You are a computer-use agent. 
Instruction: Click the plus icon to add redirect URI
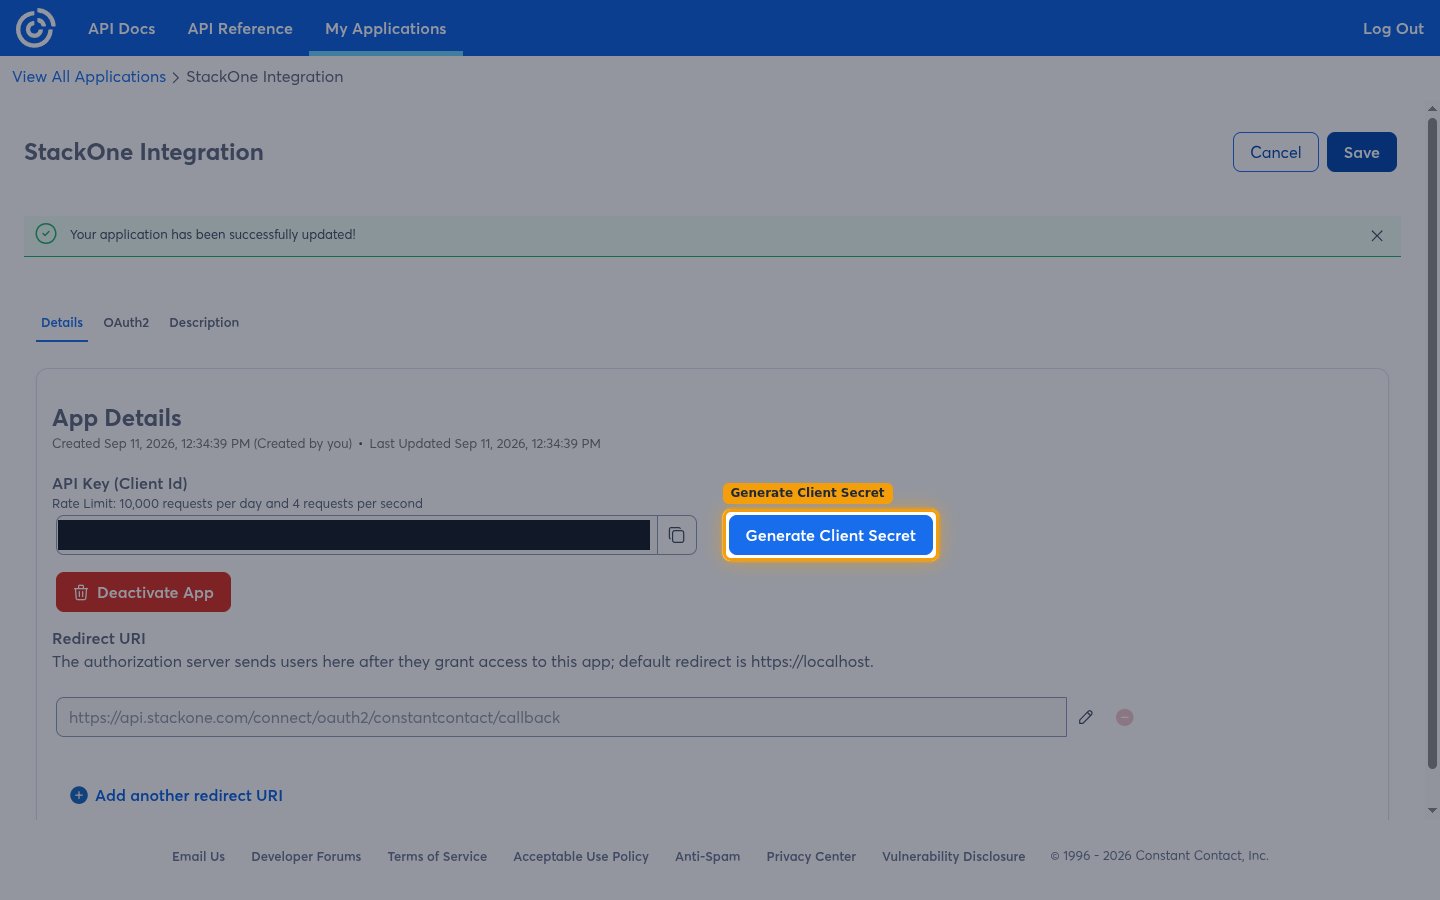click(79, 795)
